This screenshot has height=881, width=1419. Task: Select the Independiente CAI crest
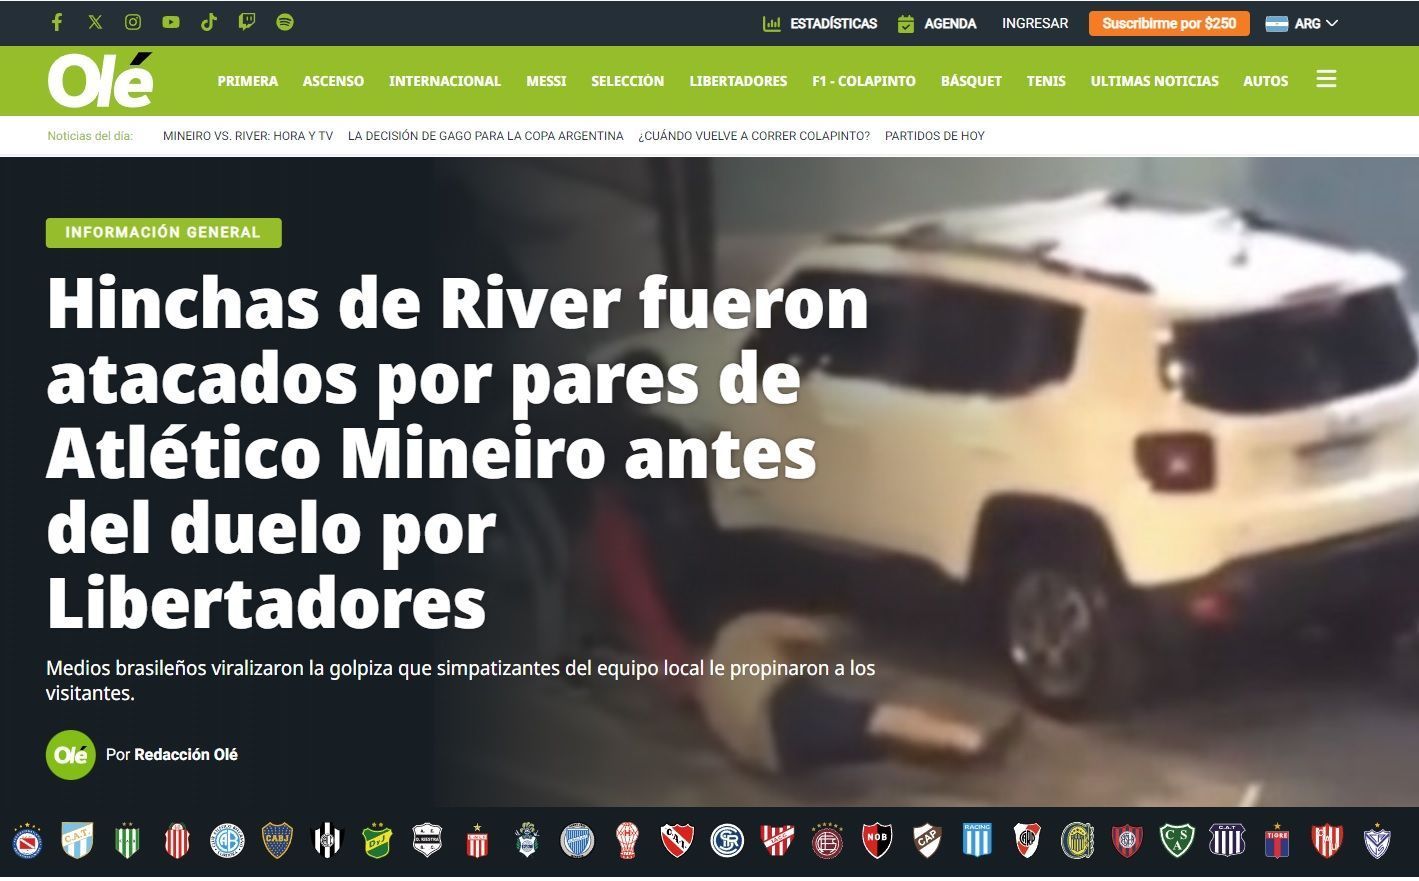(677, 841)
